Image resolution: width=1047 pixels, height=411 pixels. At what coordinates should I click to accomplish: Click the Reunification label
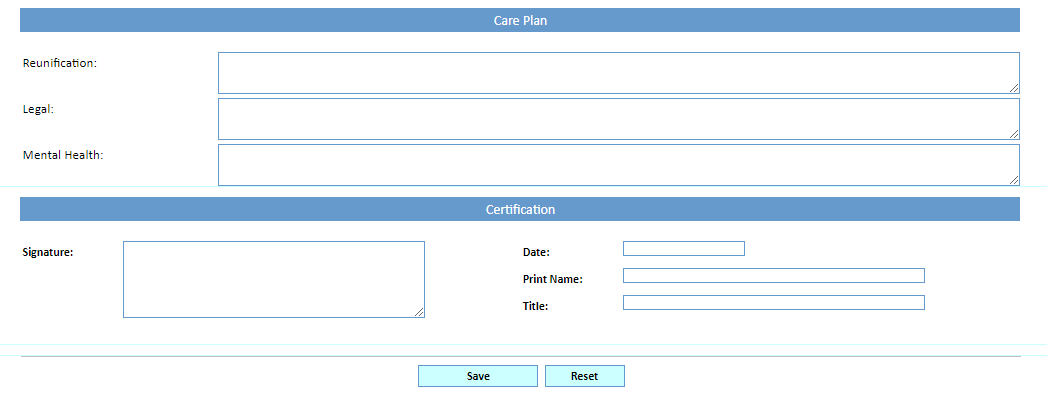[x=60, y=63]
